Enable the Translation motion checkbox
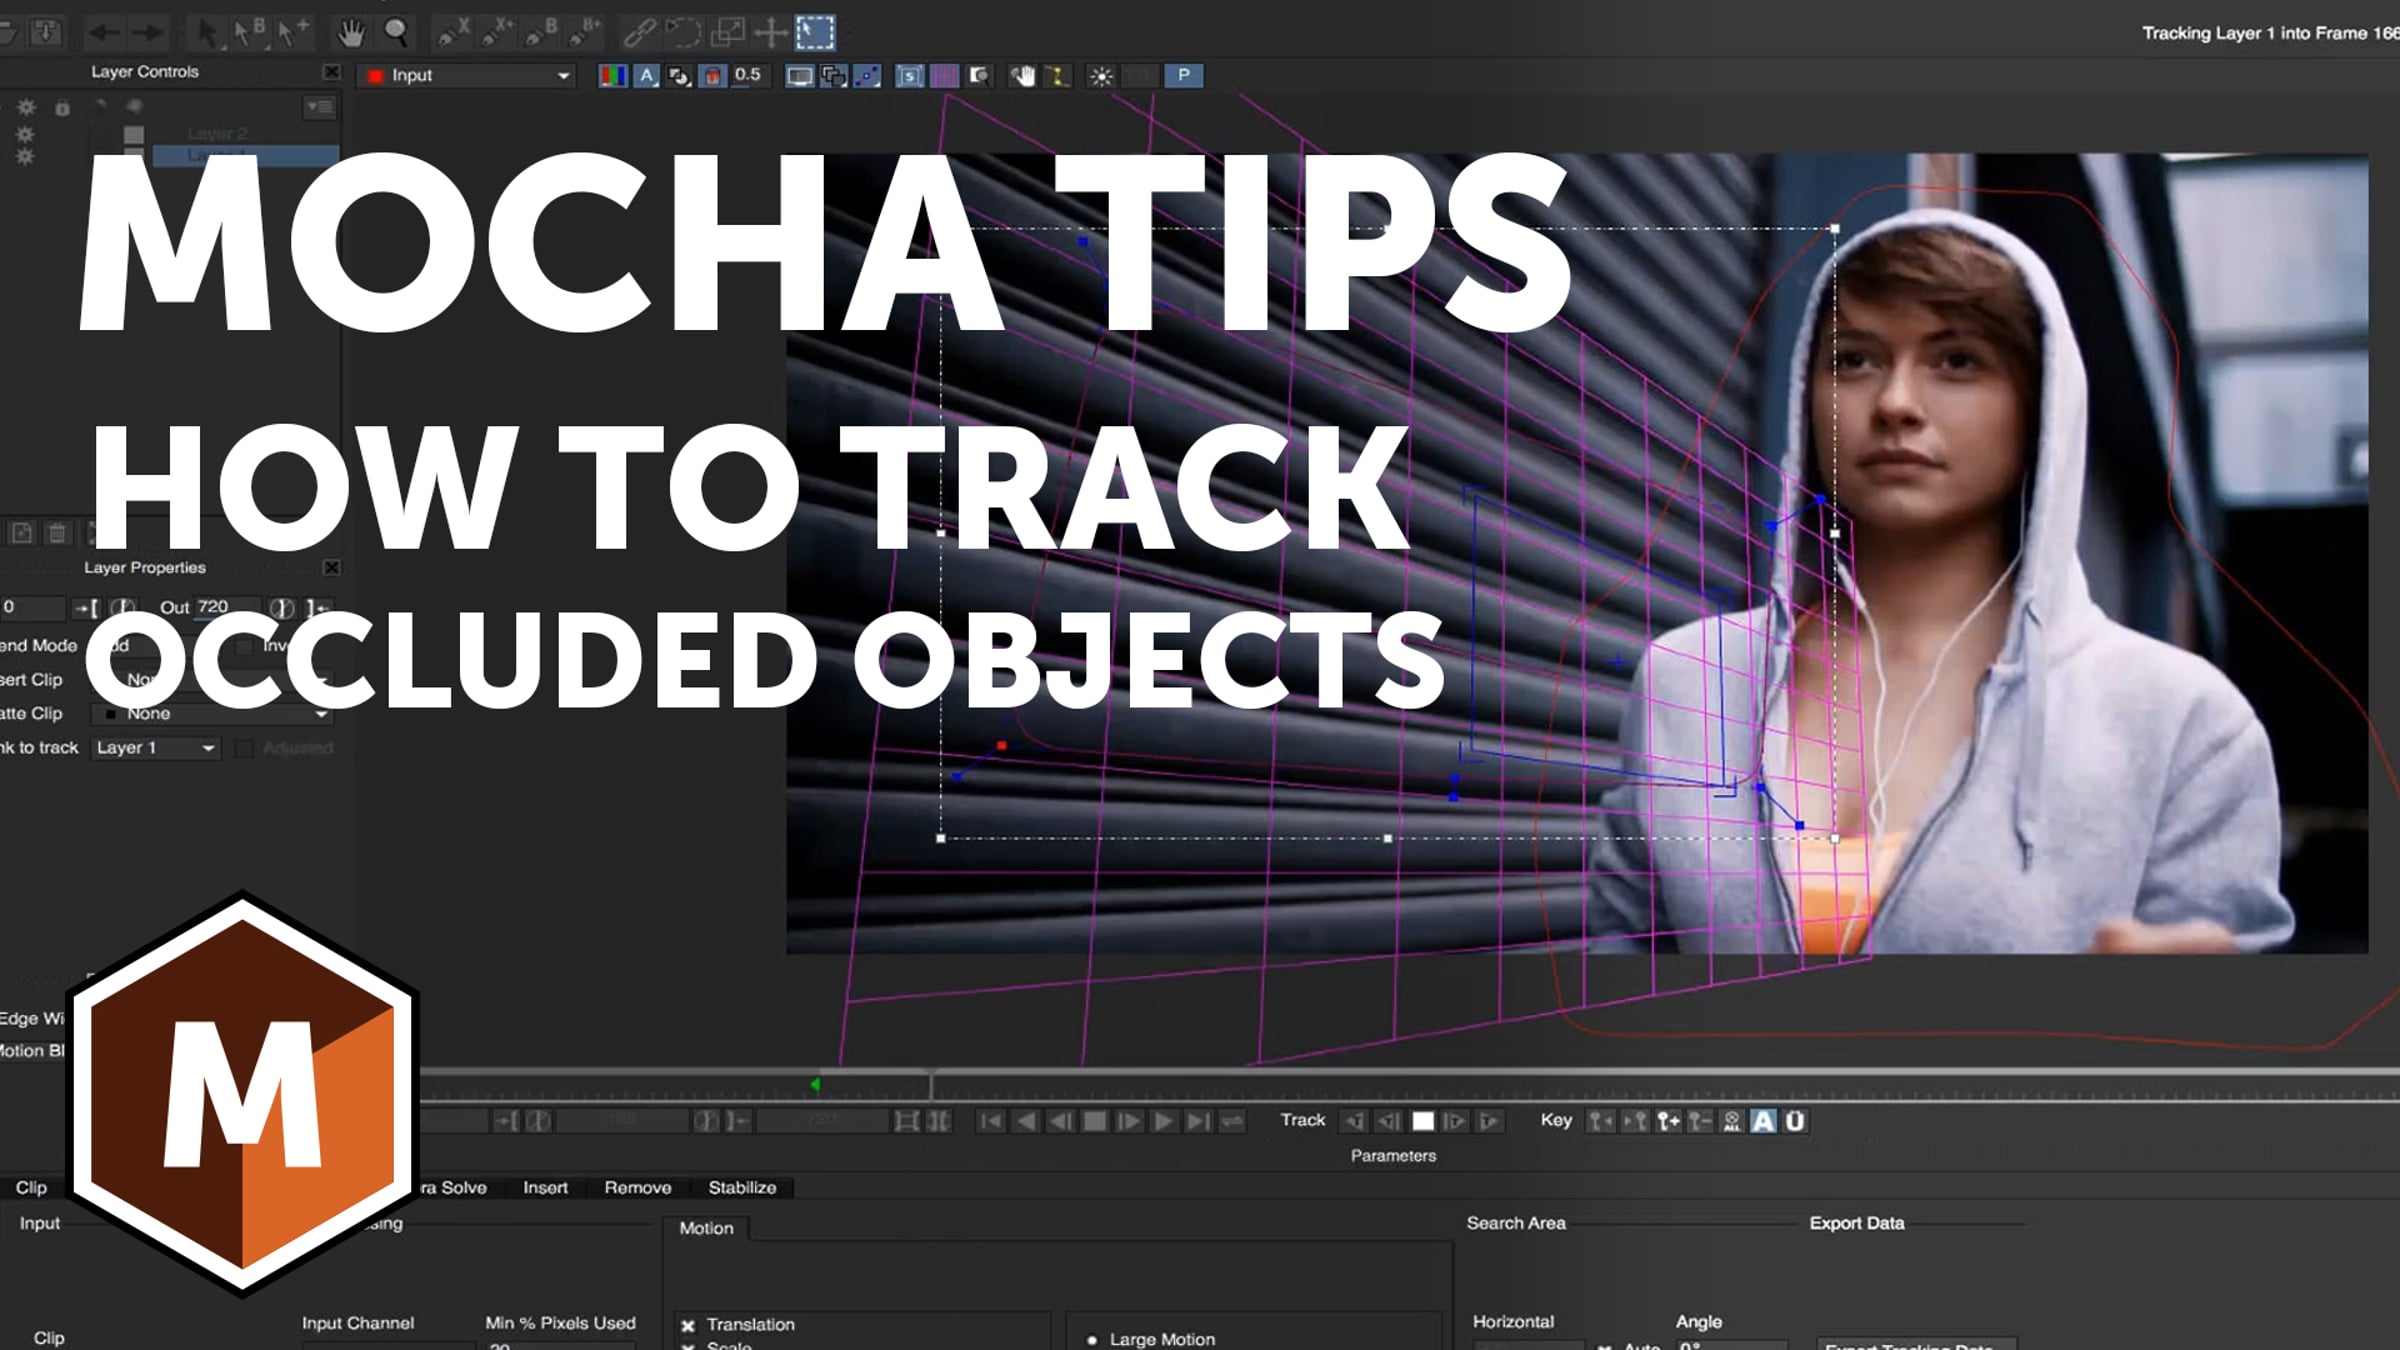 tap(688, 1325)
